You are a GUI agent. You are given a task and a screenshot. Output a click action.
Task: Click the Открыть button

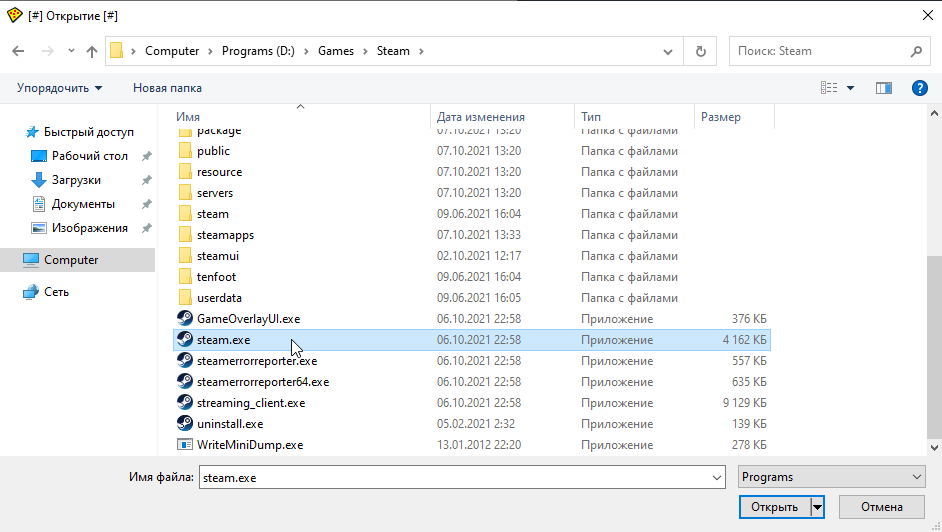click(x=774, y=507)
